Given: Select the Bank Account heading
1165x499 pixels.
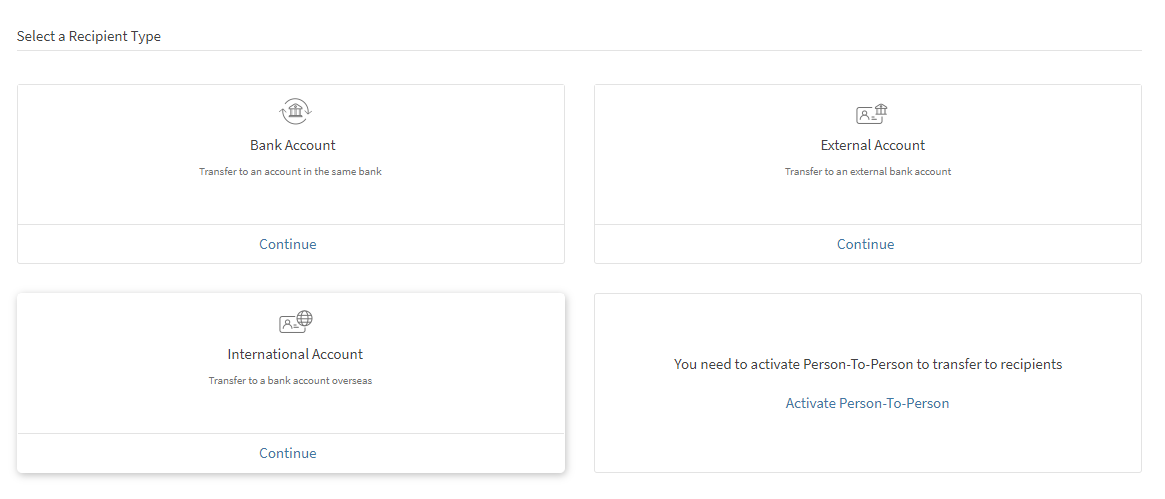Looking at the screenshot, I should (x=293, y=145).
